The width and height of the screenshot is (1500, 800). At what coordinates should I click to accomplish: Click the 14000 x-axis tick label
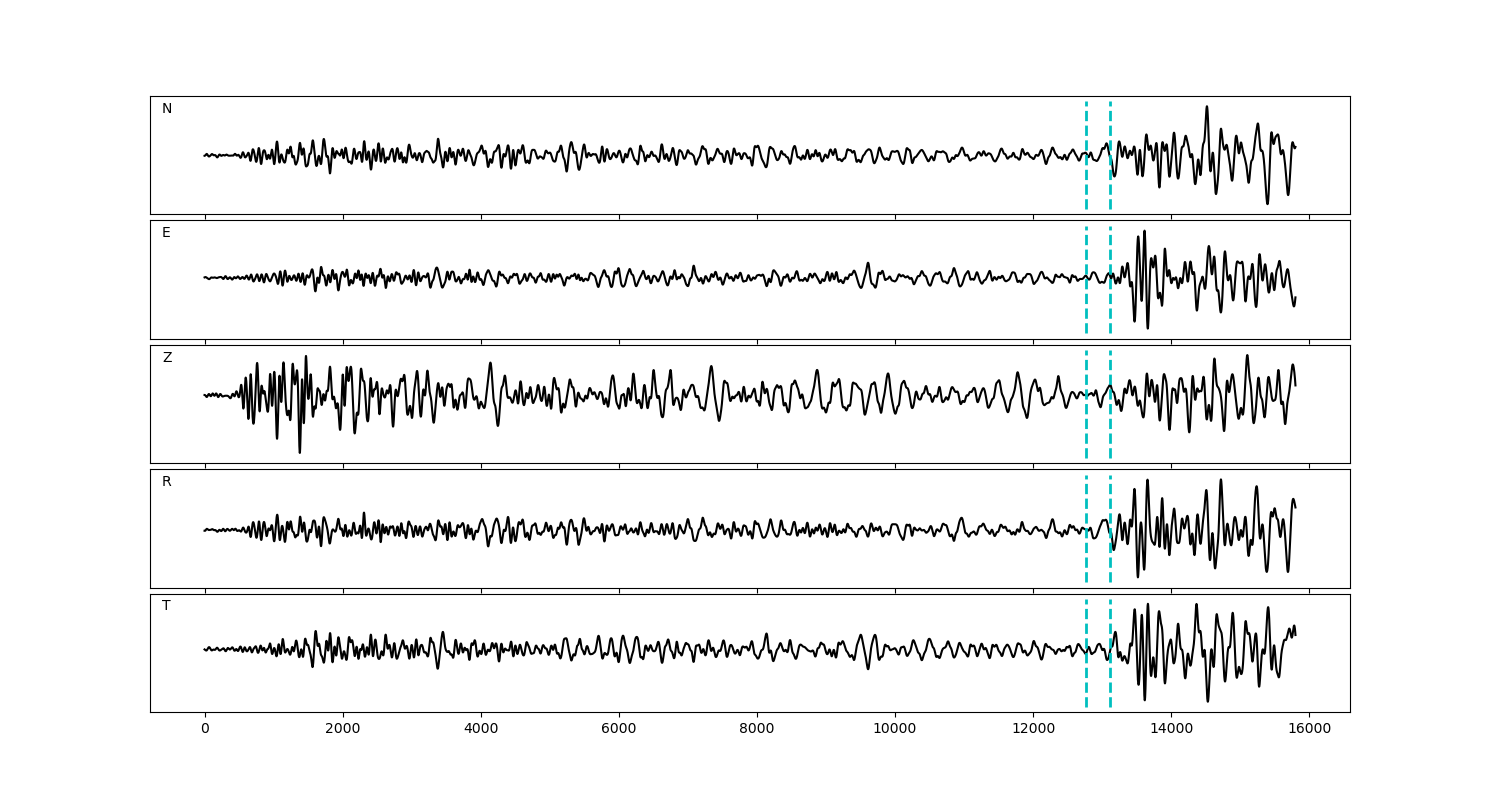1171,730
